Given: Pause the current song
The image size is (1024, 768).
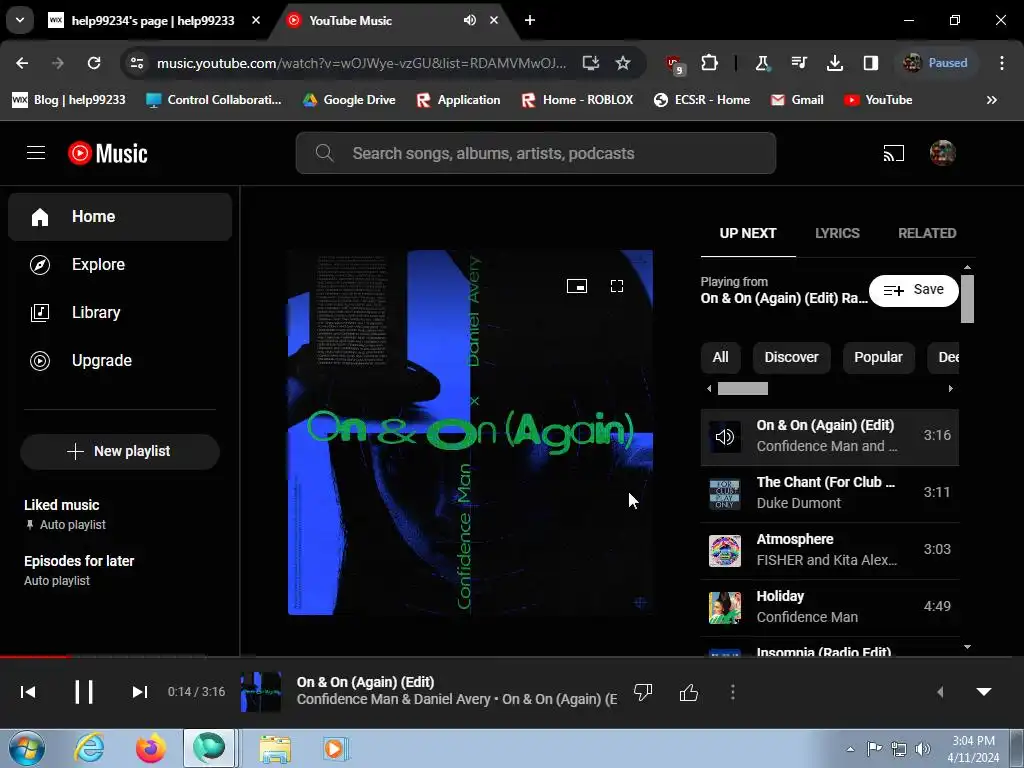Looking at the screenshot, I should [84, 692].
